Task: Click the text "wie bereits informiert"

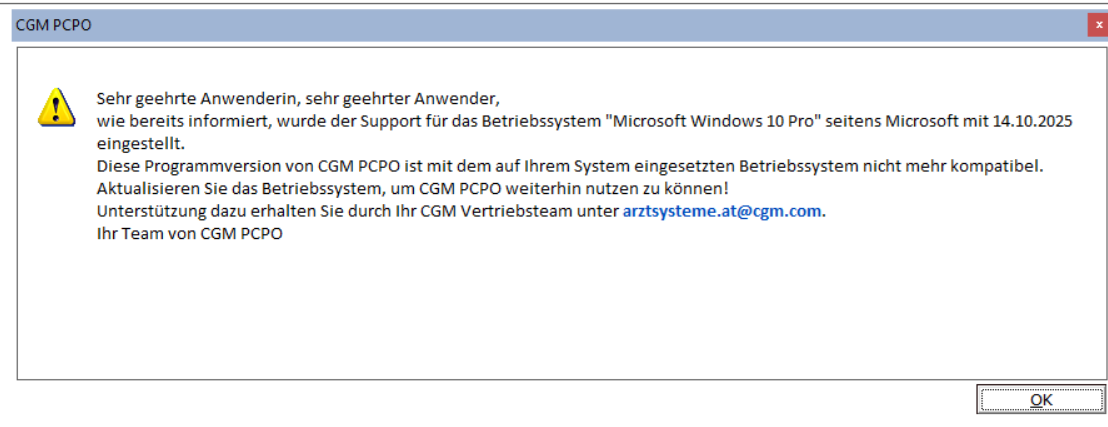Action: (x=171, y=121)
